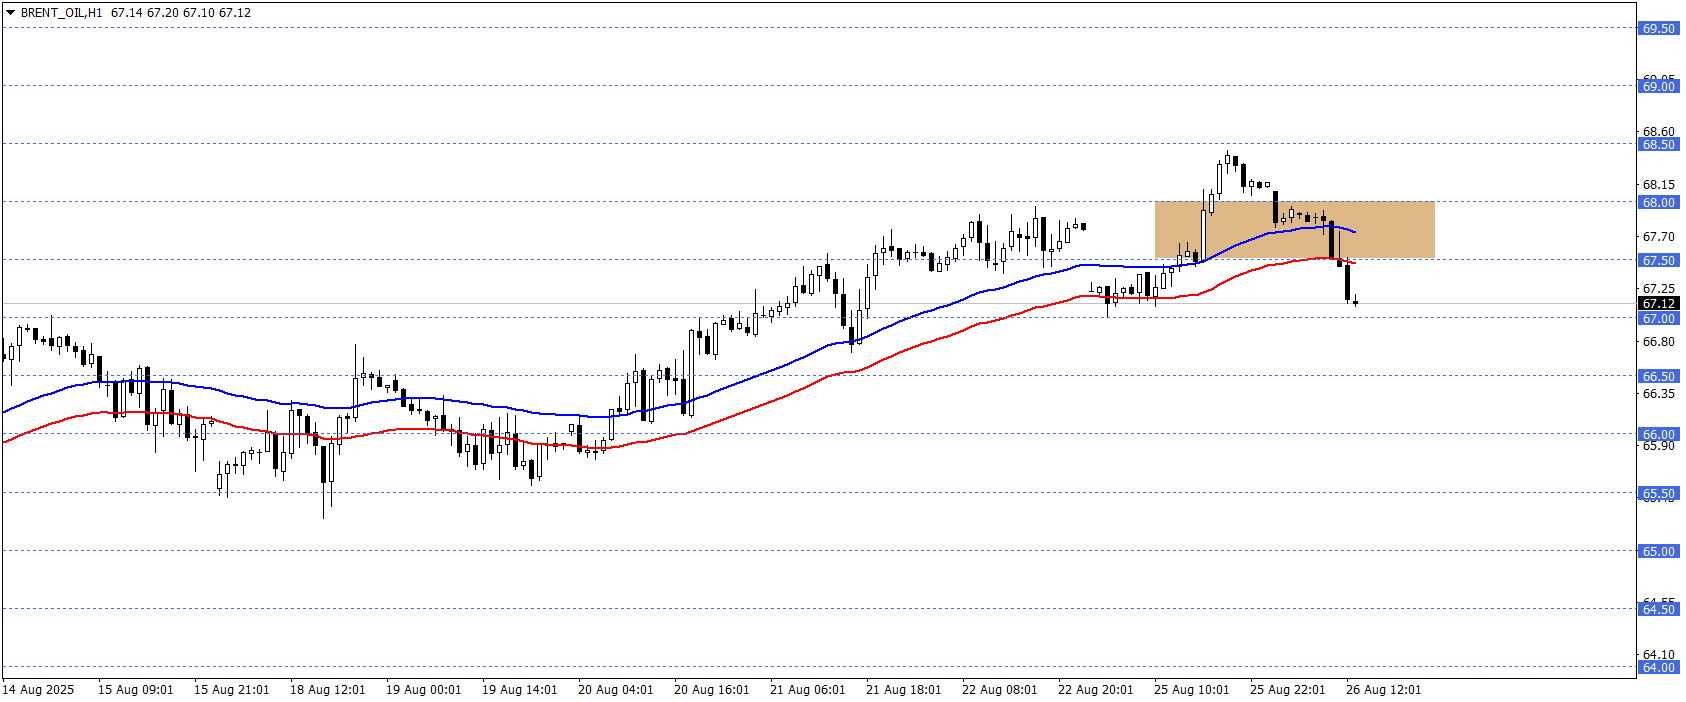The image size is (1686, 702).
Task: Click the 14 Aug 2025 date label
Action: tap(38, 689)
